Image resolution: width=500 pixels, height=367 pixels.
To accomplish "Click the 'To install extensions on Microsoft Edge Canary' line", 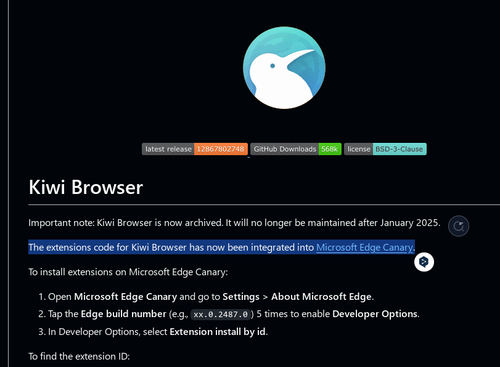I will click(128, 272).
